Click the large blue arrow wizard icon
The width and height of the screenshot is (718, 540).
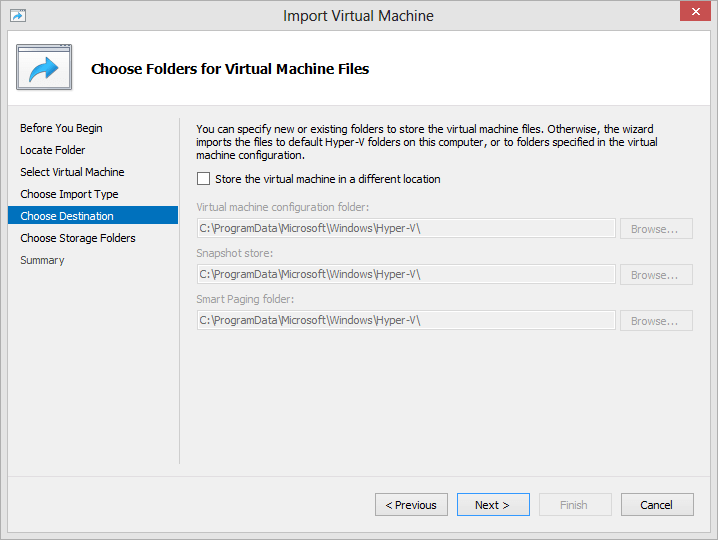click(44, 67)
